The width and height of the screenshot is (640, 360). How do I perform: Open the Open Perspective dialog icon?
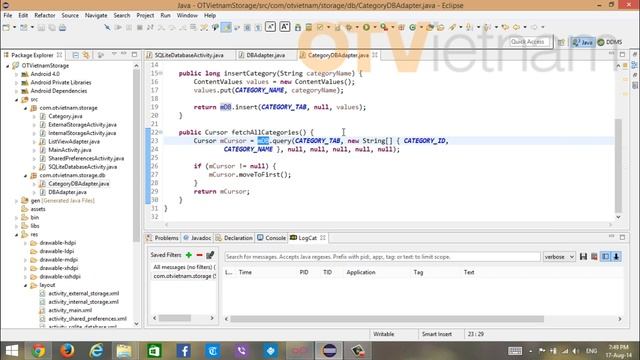click(x=561, y=42)
